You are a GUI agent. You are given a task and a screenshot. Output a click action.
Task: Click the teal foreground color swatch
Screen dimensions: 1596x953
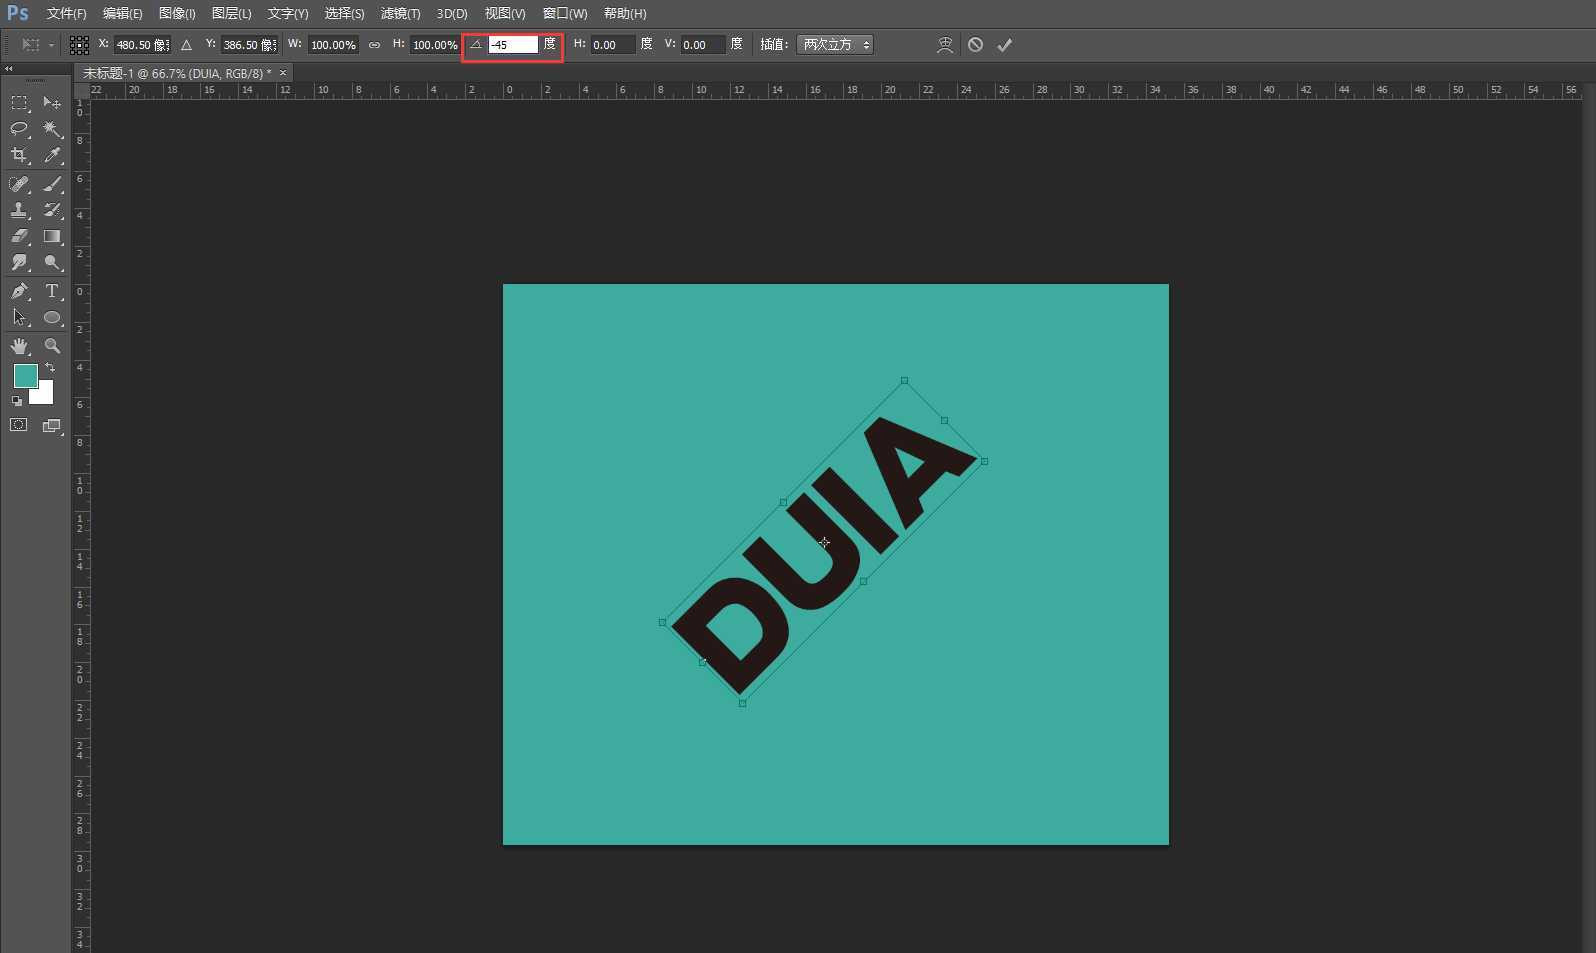tap(25, 376)
